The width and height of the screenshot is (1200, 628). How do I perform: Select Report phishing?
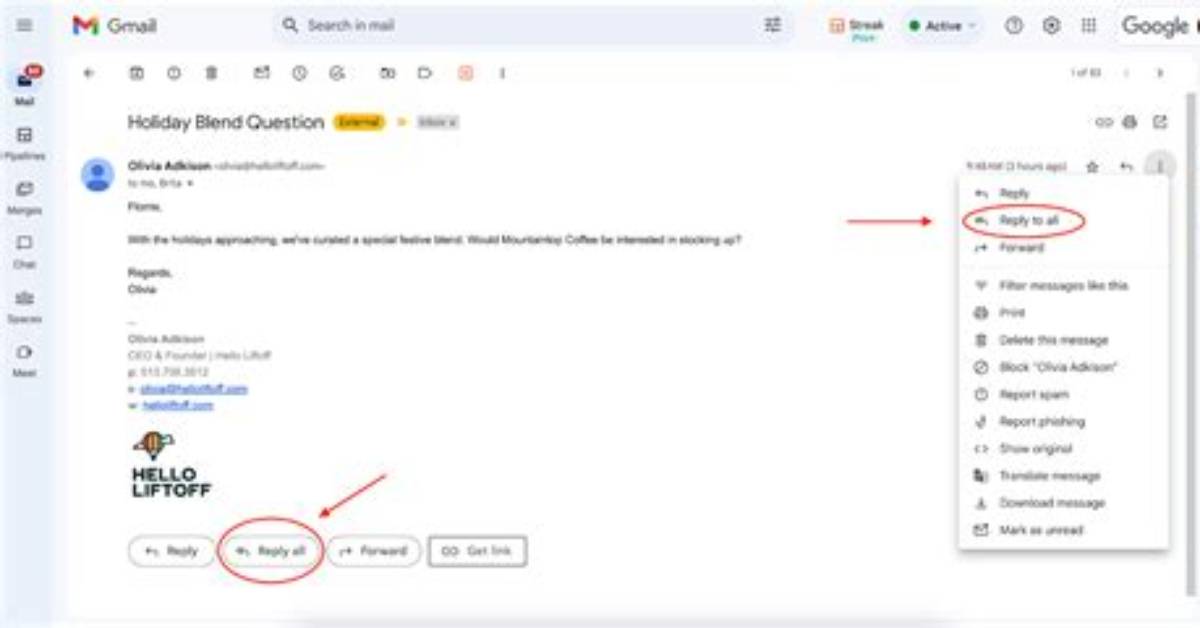pyautogui.click(x=1062, y=422)
